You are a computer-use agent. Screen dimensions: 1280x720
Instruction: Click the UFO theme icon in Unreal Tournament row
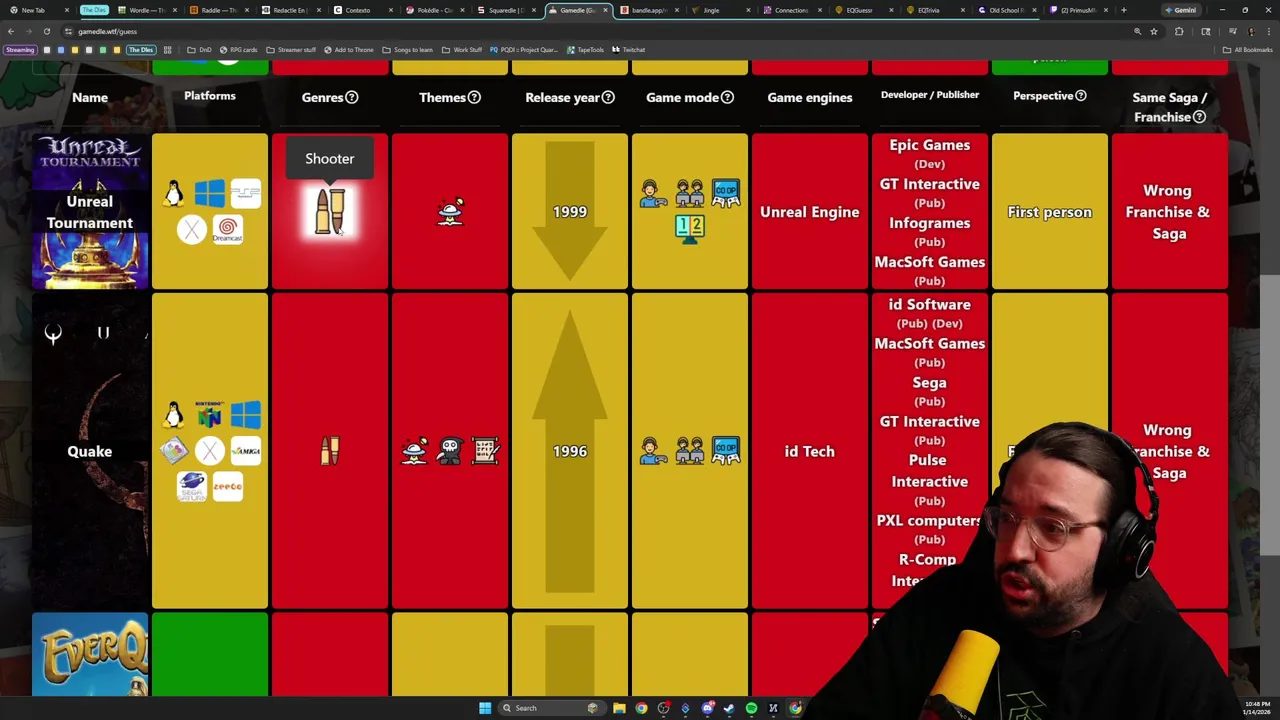[x=450, y=211]
